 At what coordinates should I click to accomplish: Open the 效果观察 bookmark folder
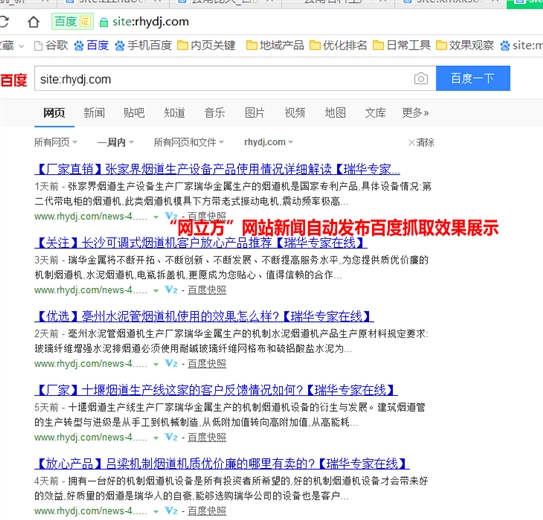click(x=465, y=45)
